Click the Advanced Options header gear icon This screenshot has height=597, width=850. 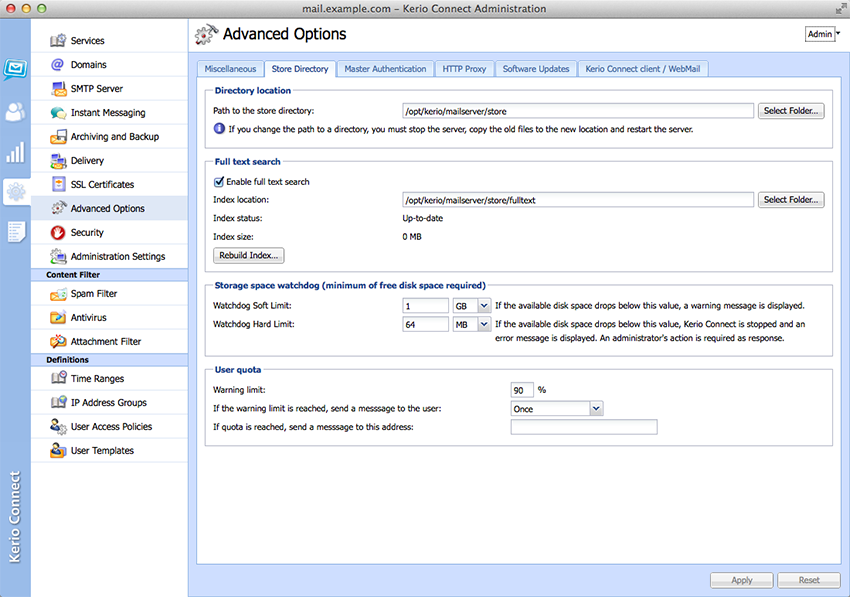pos(207,34)
